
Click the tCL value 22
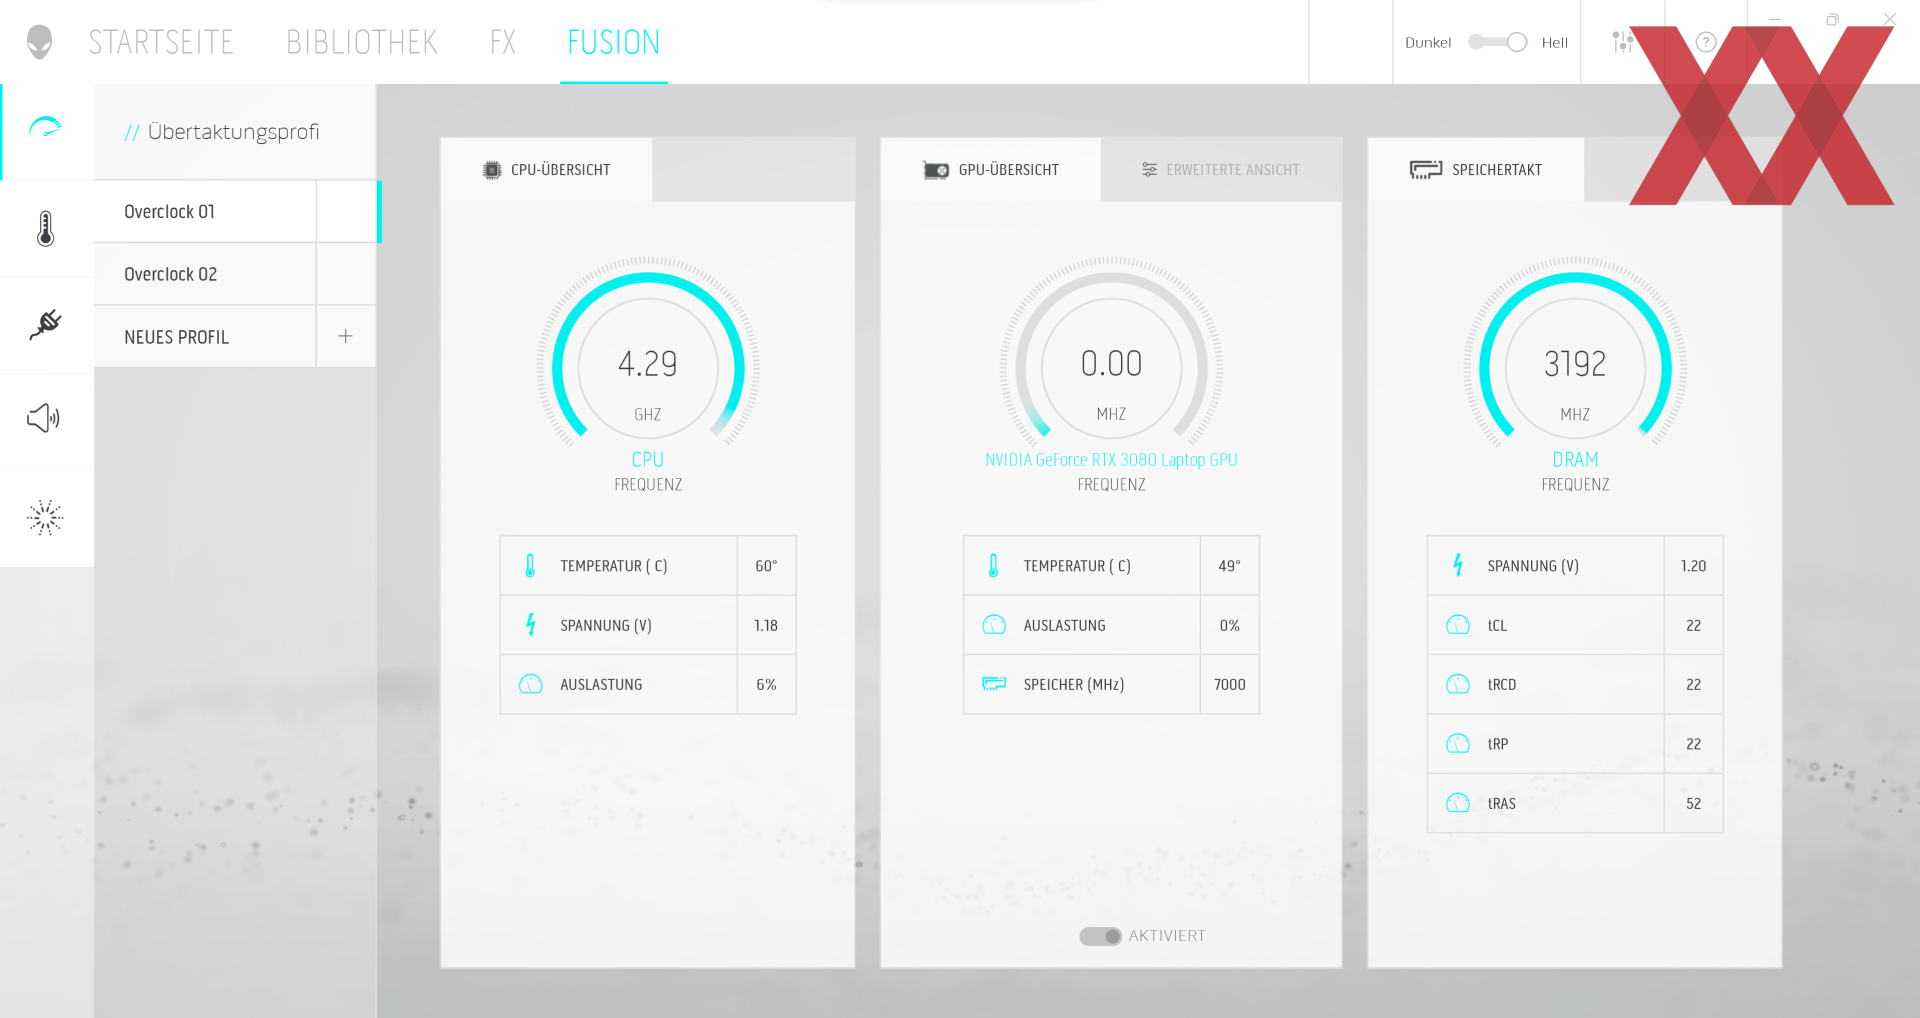pos(1693,625)
